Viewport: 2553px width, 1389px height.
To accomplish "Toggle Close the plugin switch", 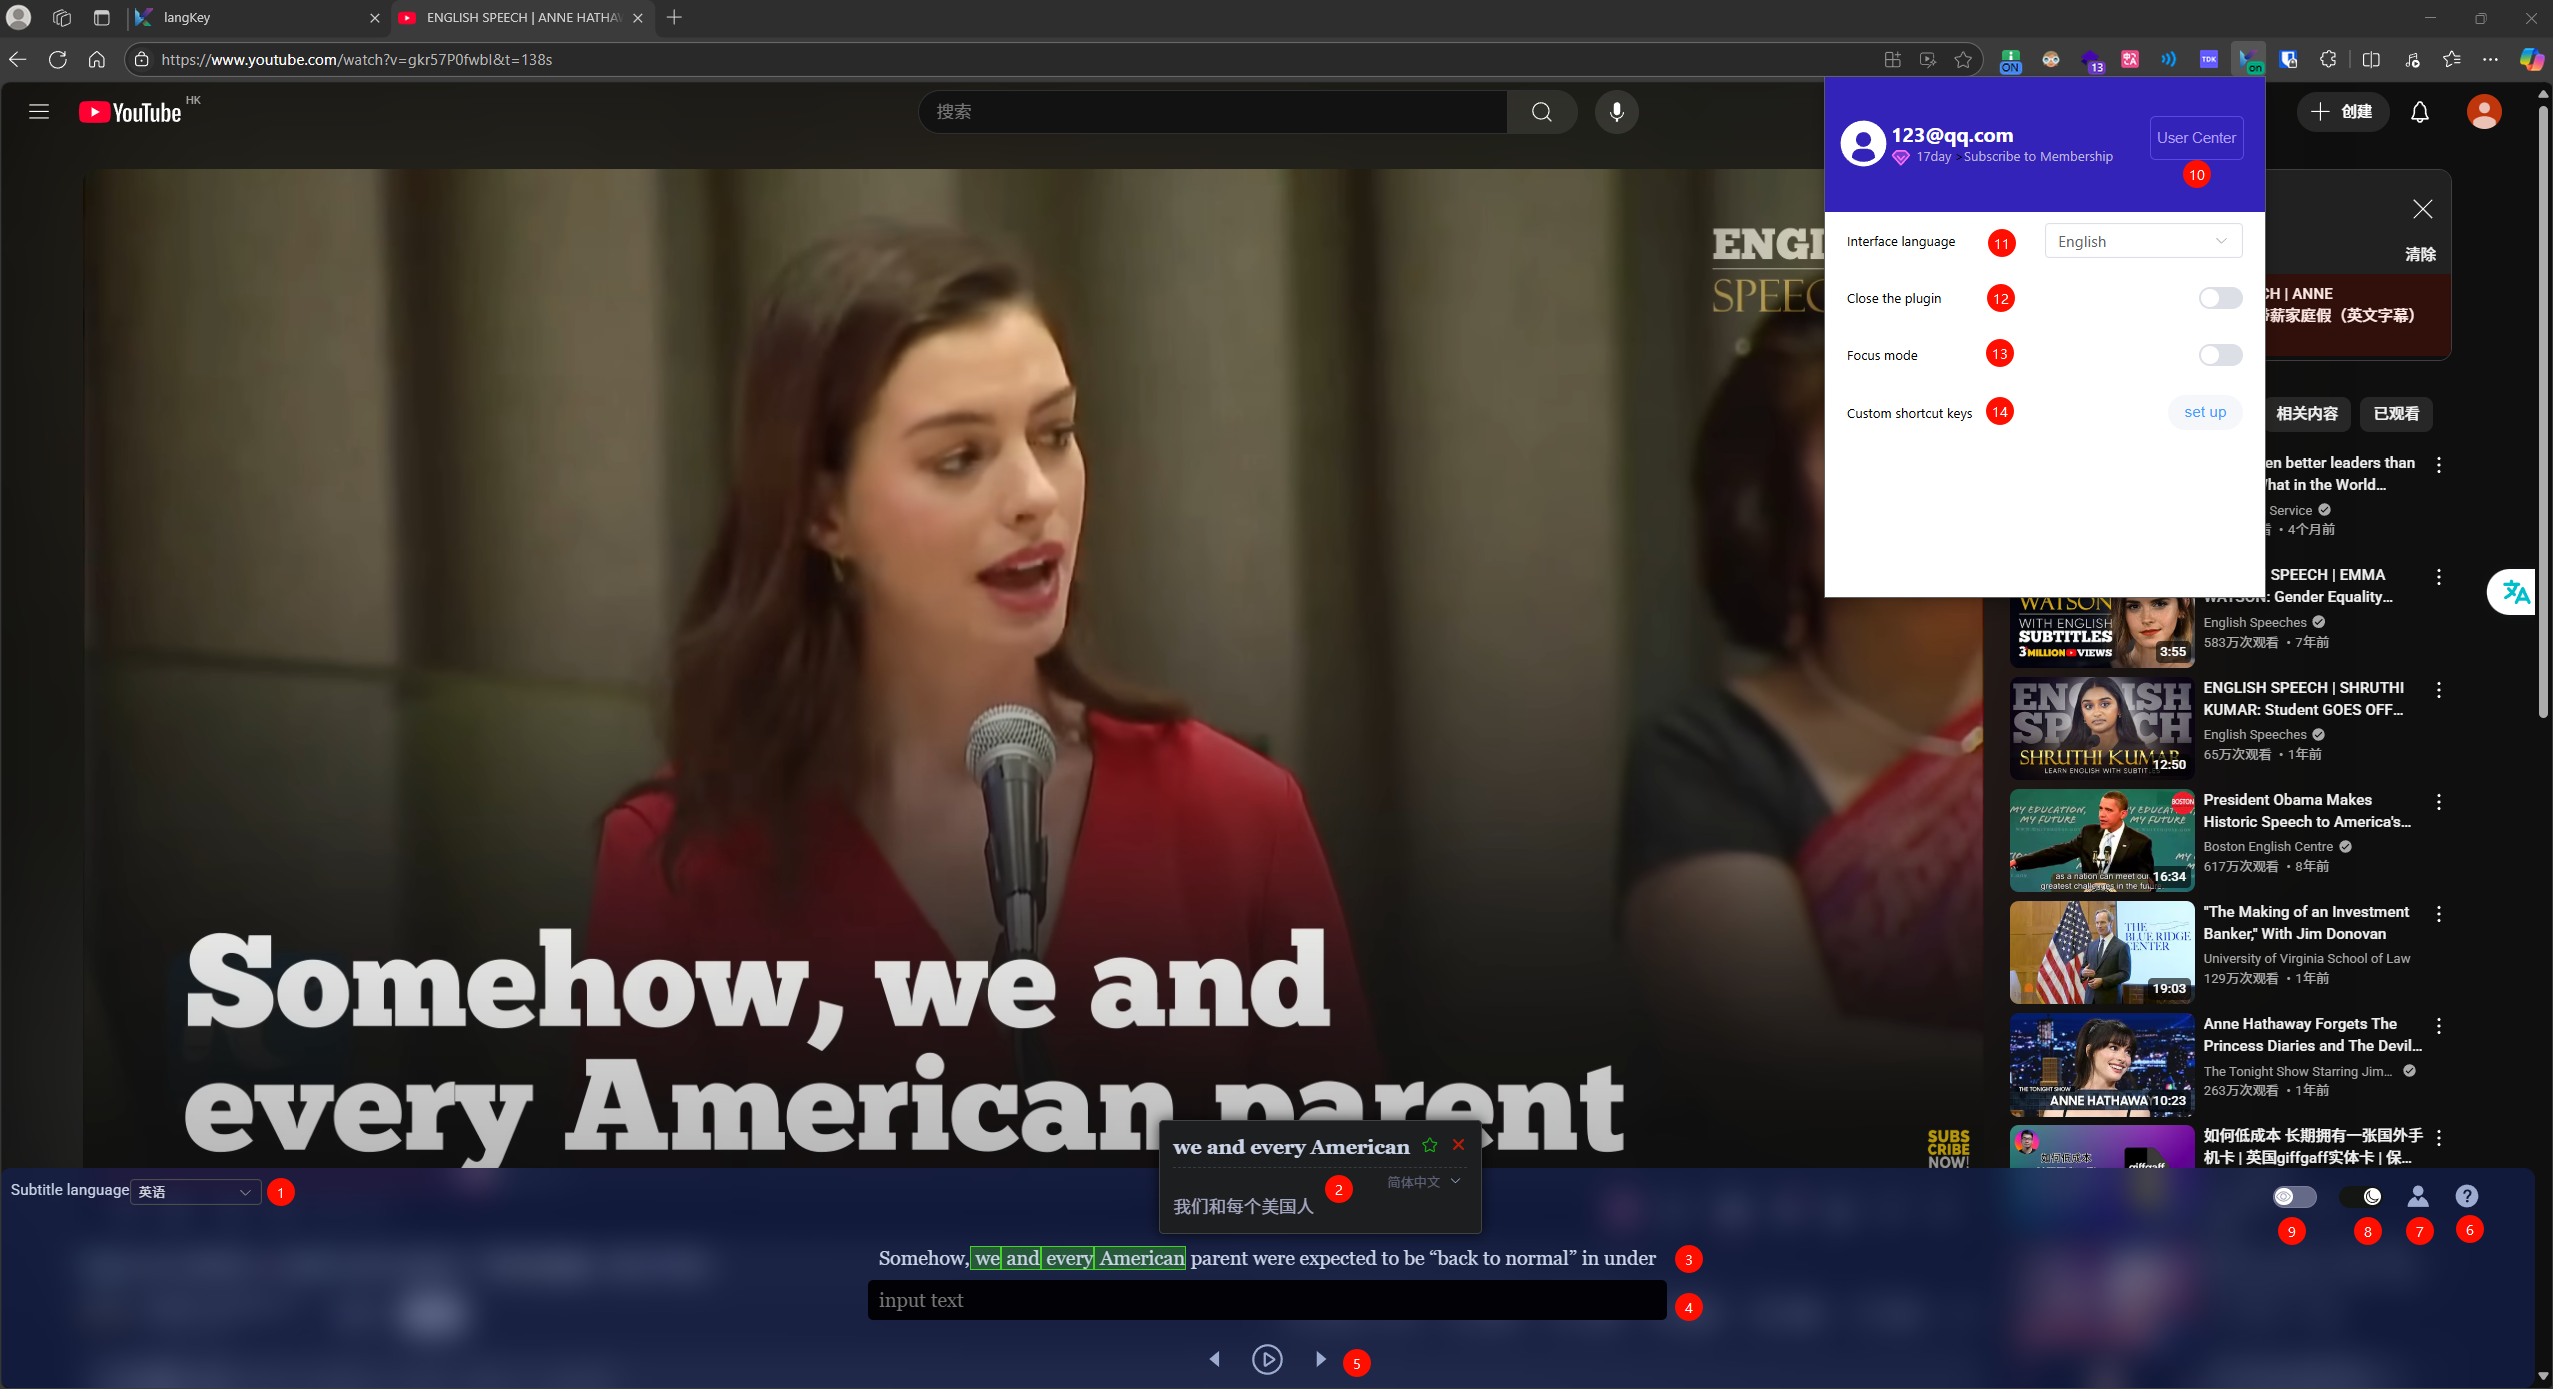I will 2220,298.
